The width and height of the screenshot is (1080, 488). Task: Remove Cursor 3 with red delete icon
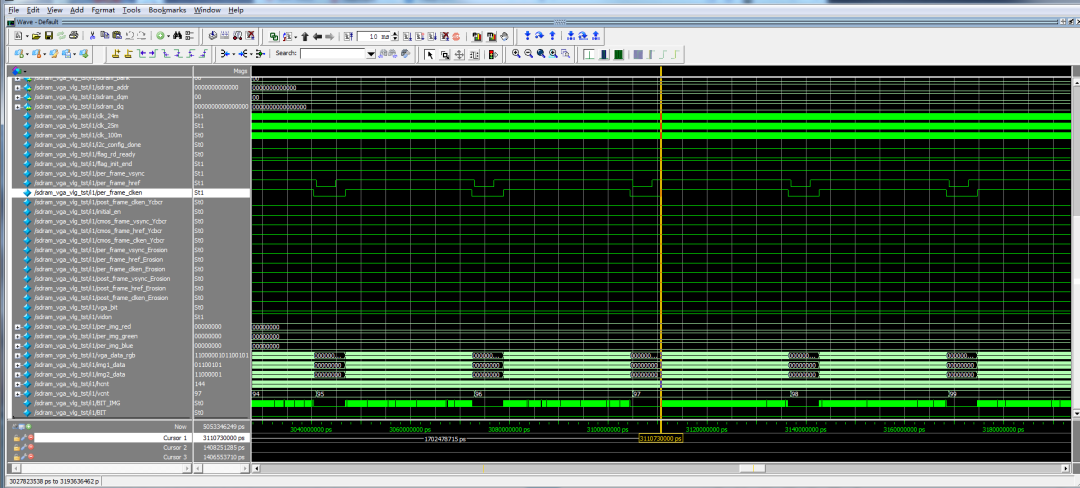pyautogui.click(x=30, y=457)
